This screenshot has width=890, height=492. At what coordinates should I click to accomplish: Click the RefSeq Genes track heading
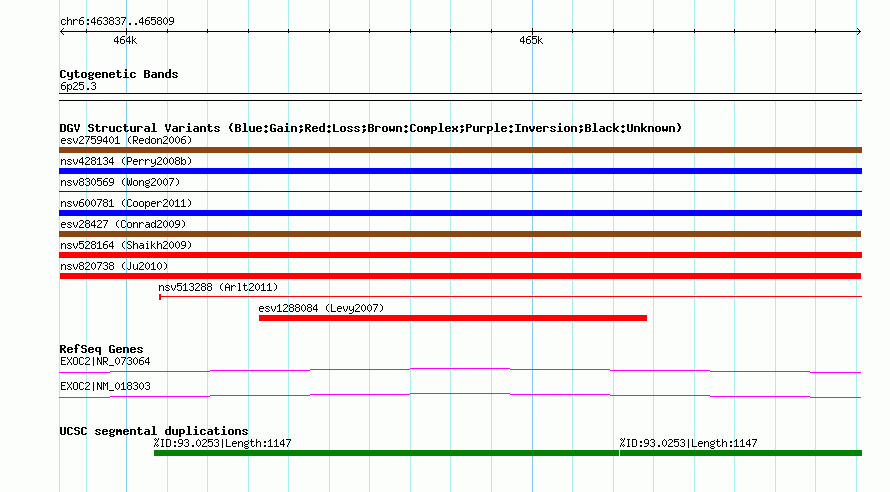pos(101,349)
